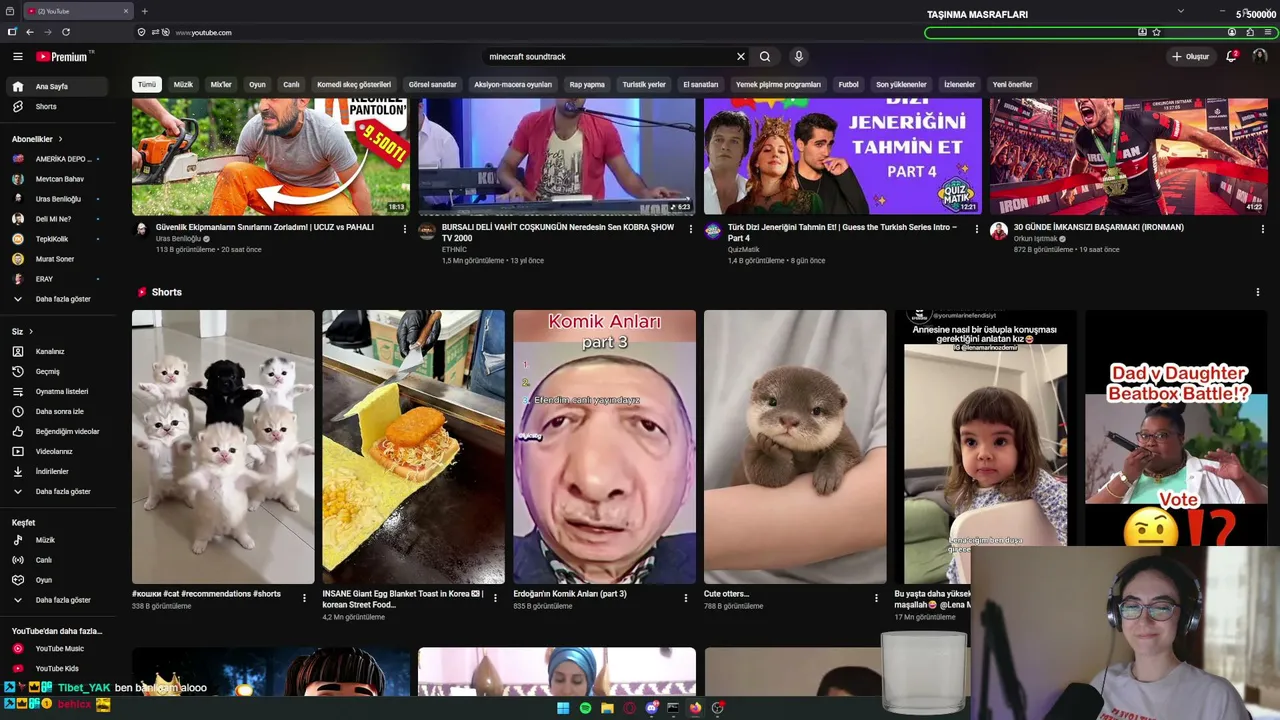This screenshot has width=1280, height=720.
Task: Open the browser tab list dropdown
Action: point(1181,11)
